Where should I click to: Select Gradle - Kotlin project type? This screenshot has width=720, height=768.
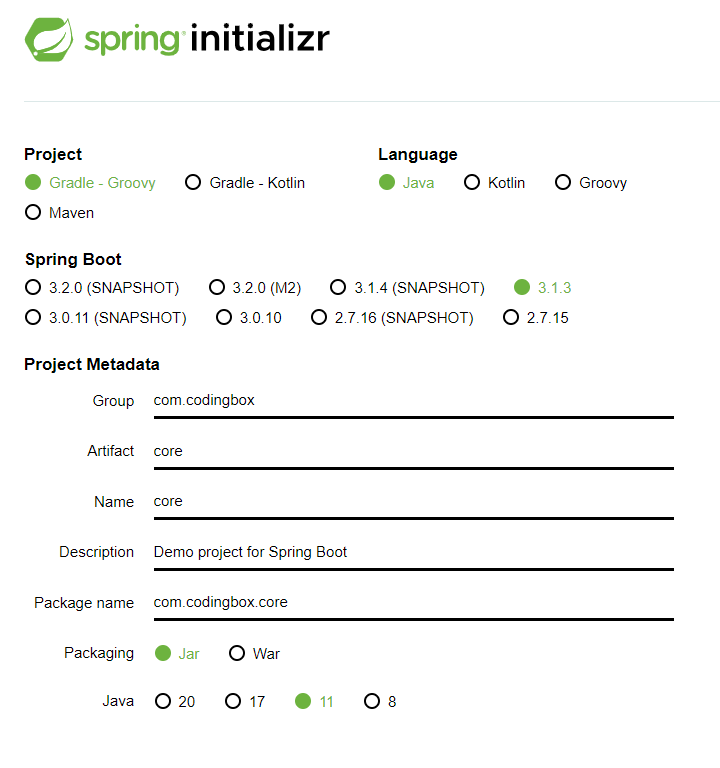tap(245, 183)
